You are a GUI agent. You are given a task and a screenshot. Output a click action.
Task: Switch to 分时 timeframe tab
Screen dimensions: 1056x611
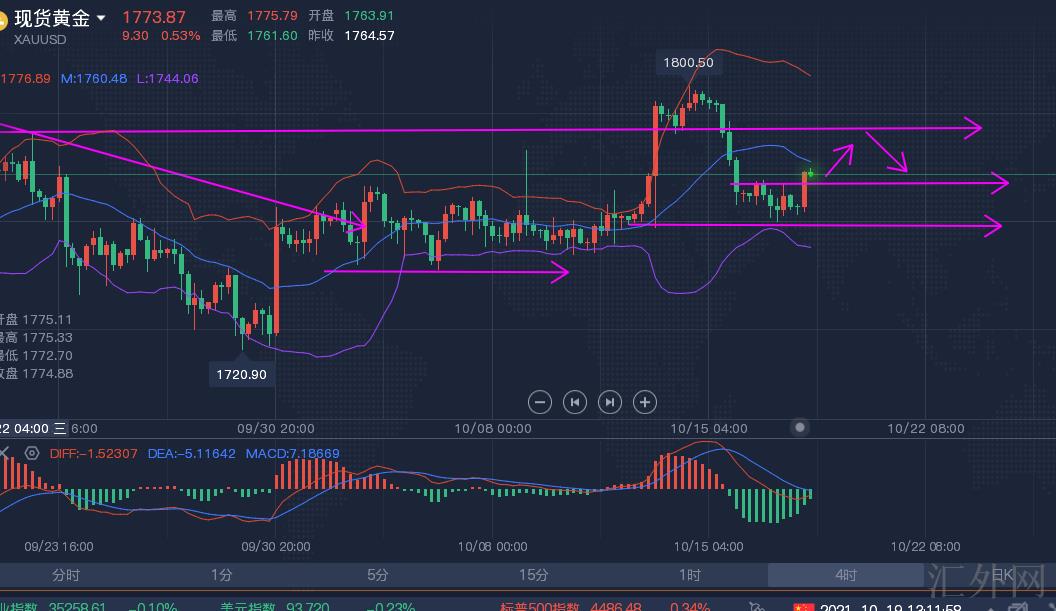(66, 575)
